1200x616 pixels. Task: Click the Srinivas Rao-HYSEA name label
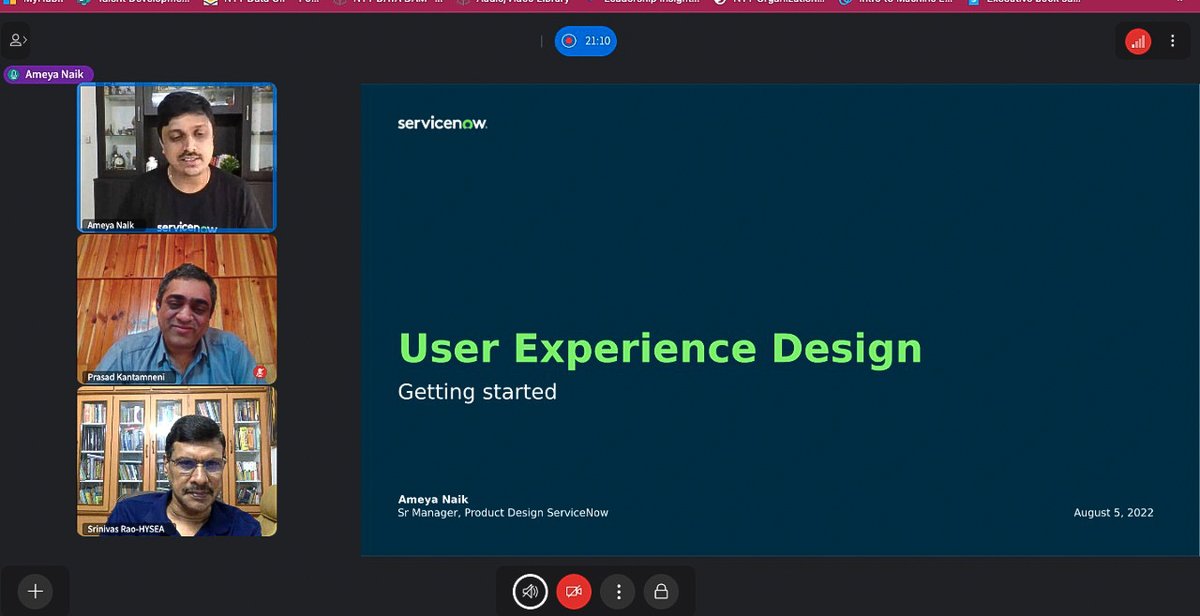[125, 528]
